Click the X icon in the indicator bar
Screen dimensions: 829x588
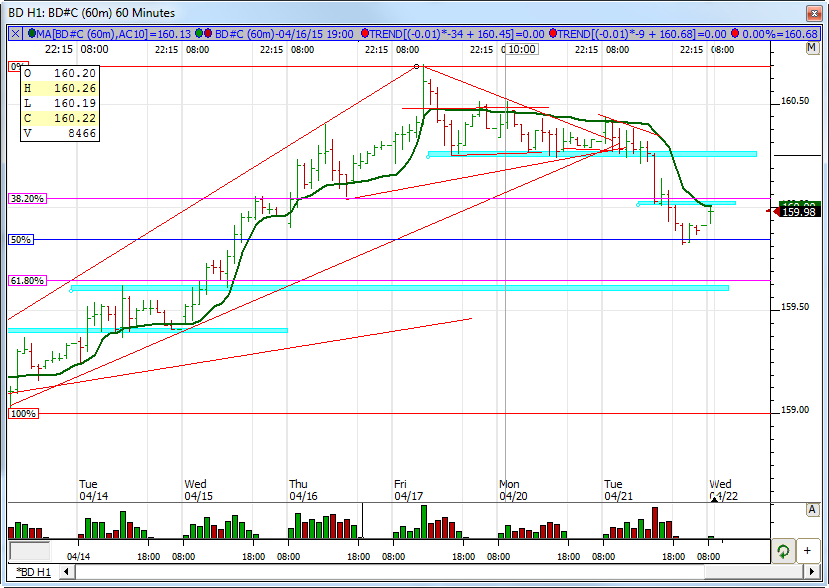[x=15, y=34]
